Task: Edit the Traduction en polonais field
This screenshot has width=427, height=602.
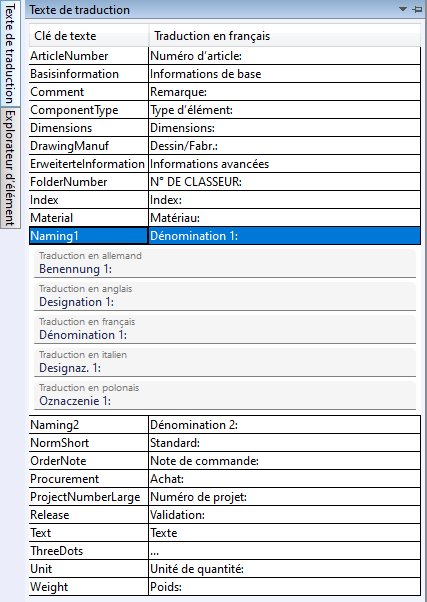Action: coord(225,395)
